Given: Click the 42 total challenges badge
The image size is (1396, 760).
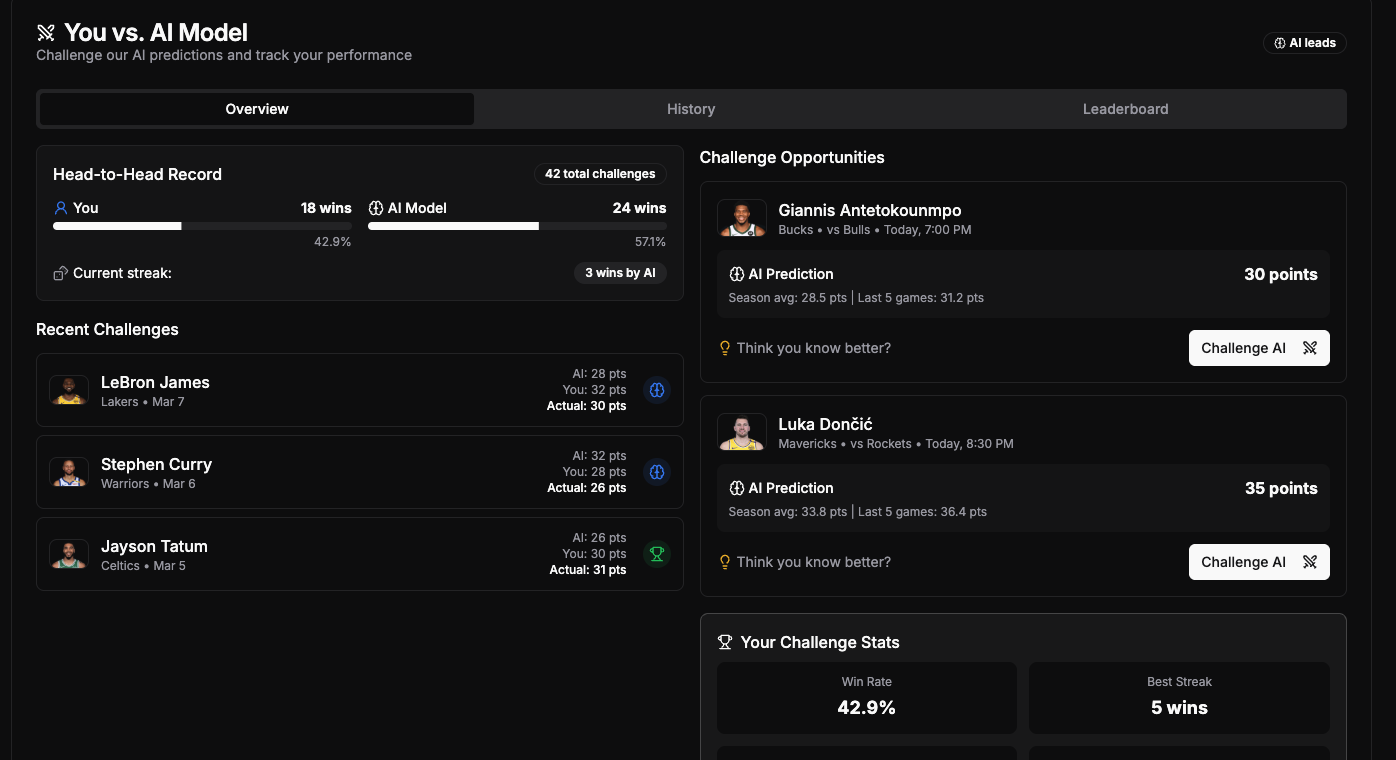Looking at the screenshot, I should 600,174.
